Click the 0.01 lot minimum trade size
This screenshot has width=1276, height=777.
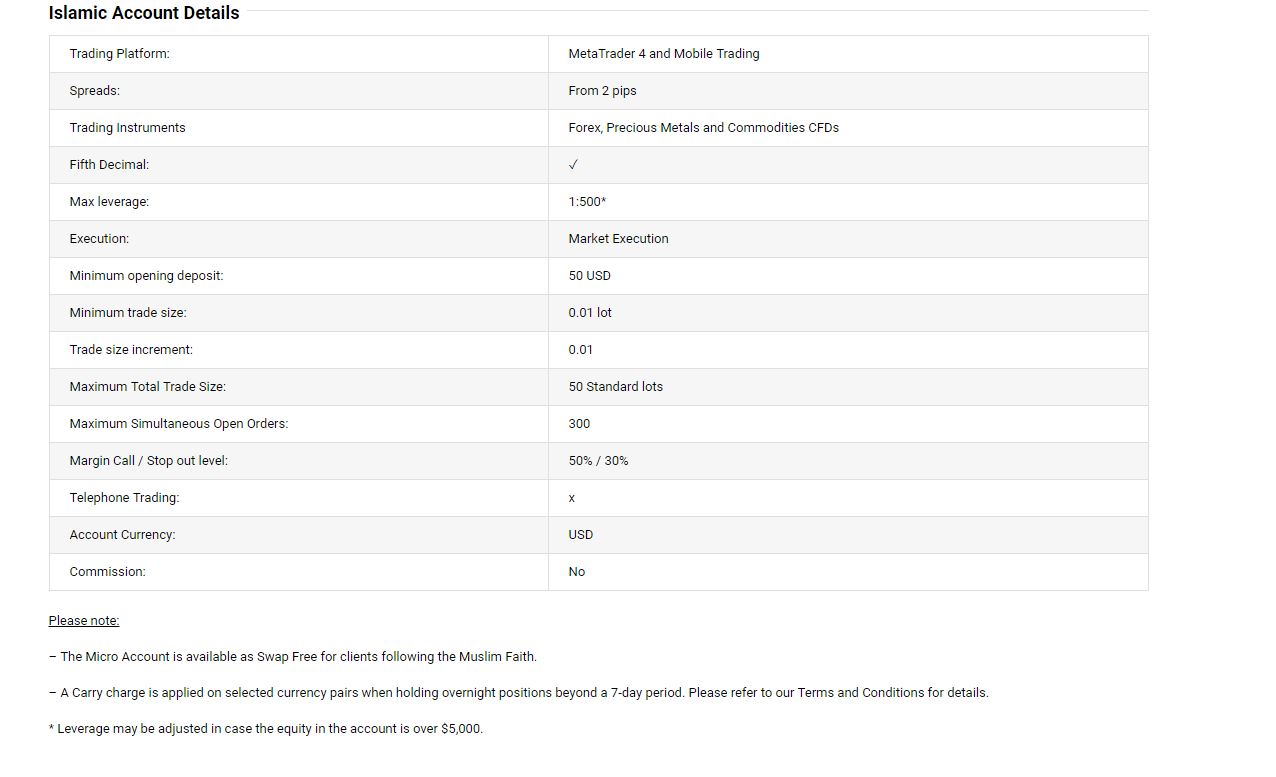[x=590, y=313]
